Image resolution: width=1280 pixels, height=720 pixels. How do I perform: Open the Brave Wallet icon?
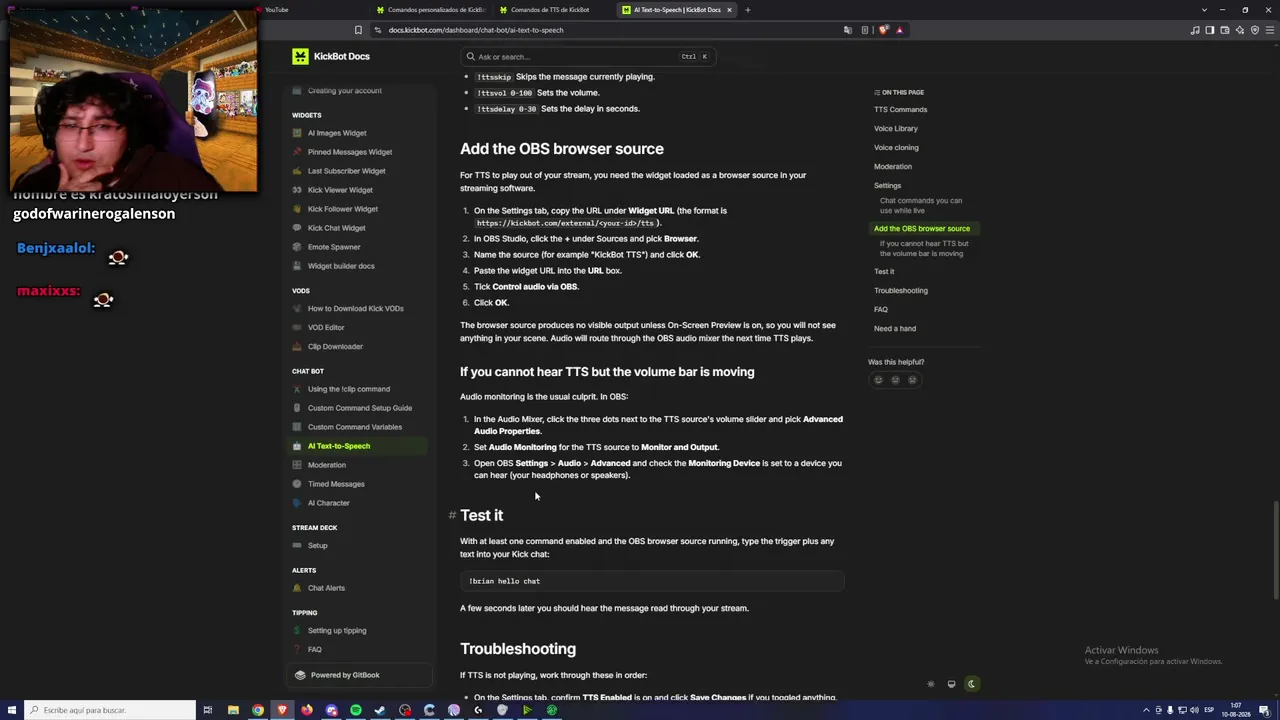pyautogui.click(x=1225, y=30)
